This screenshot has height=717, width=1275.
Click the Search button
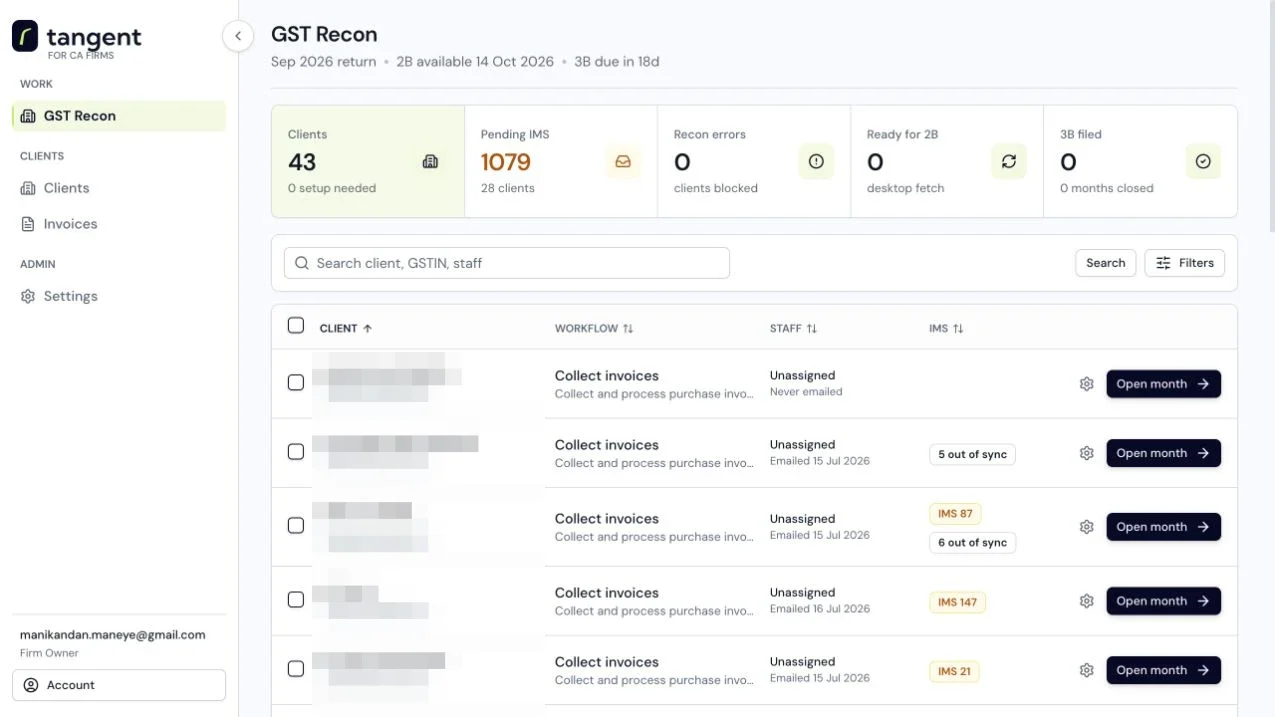(x=1105, y=263)
